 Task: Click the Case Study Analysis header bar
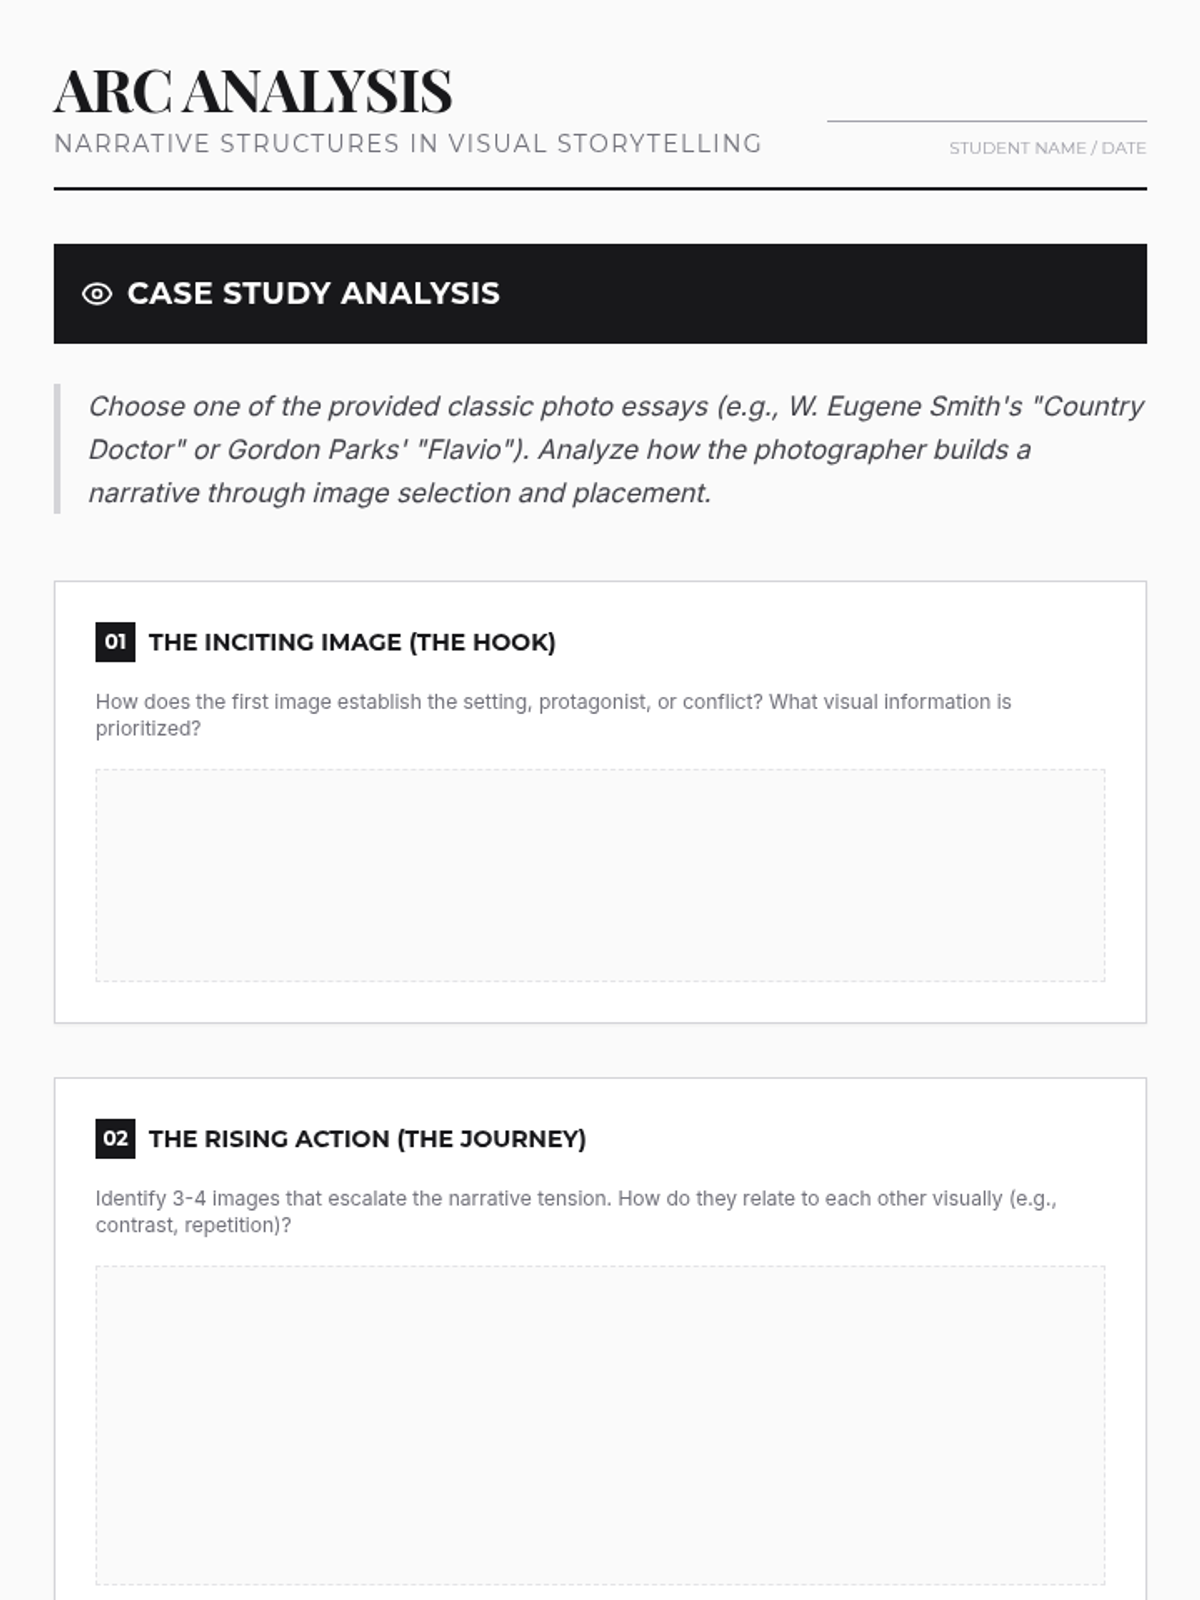point(600,294)
